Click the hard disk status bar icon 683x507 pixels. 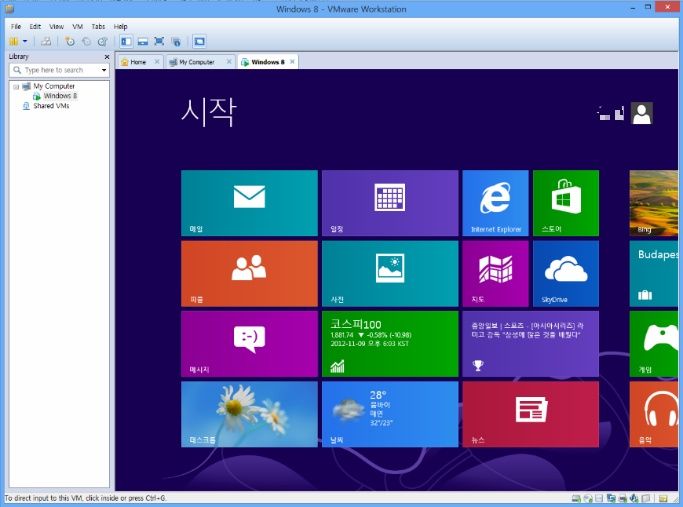click(x=576, y=498)
